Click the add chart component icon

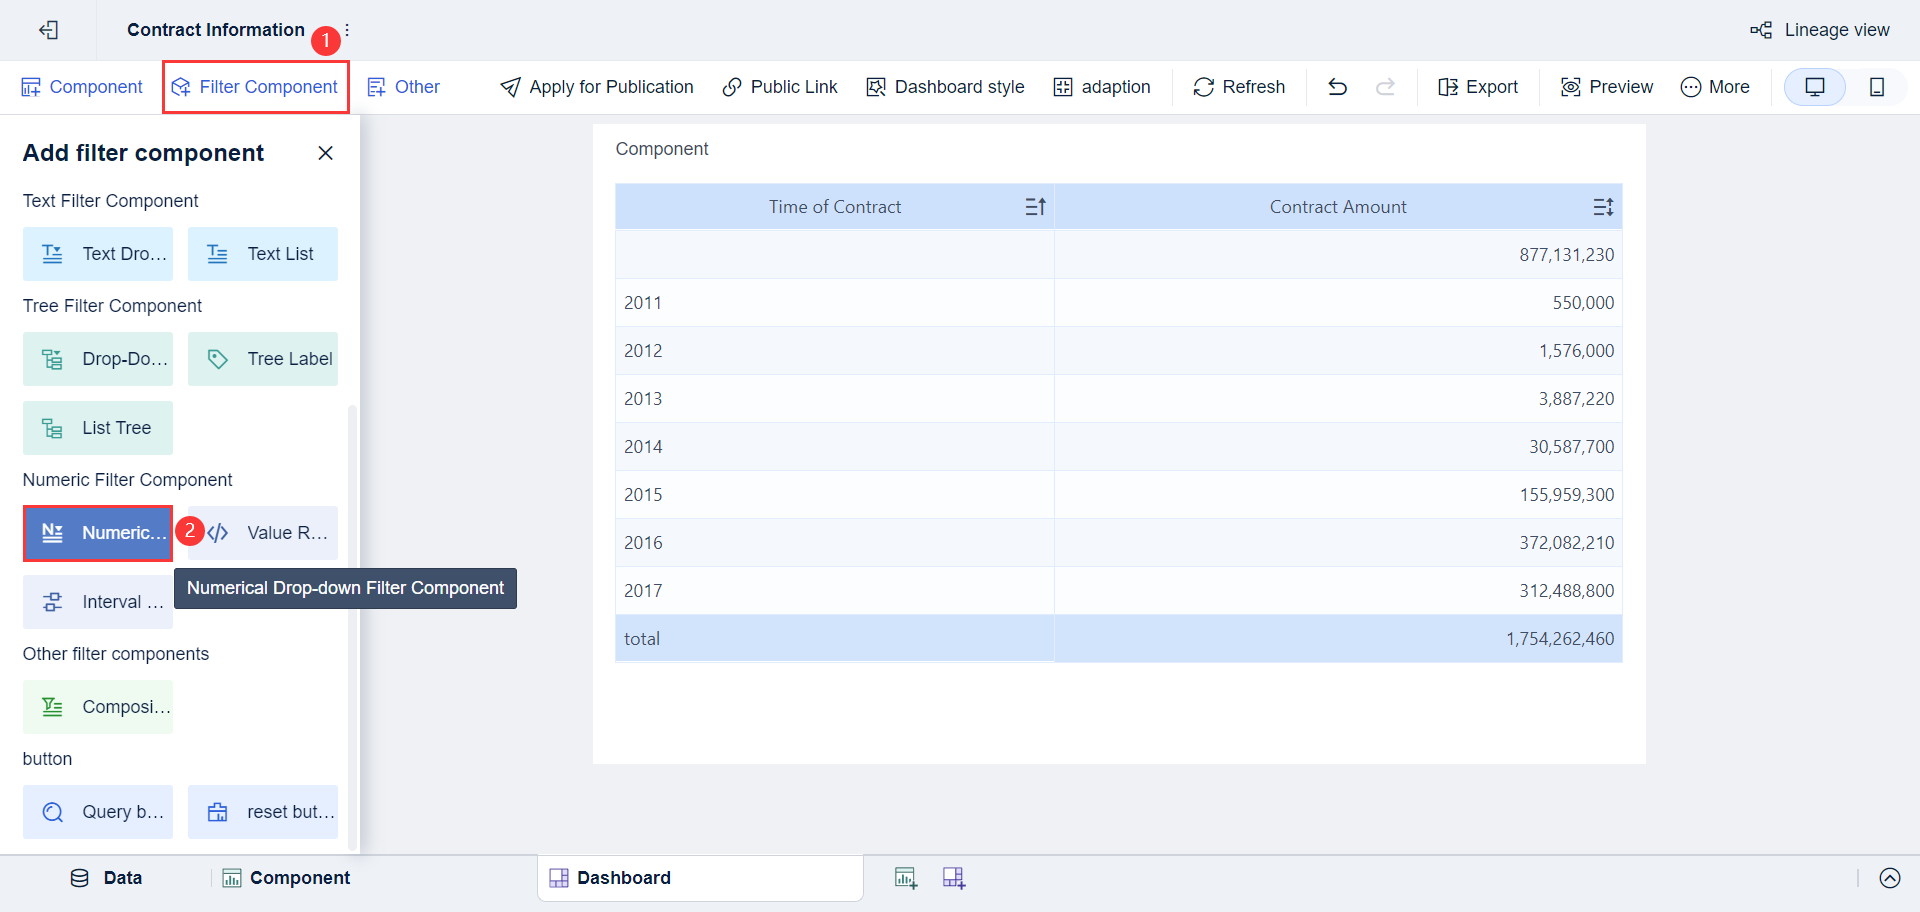click(x=906, y=877)
